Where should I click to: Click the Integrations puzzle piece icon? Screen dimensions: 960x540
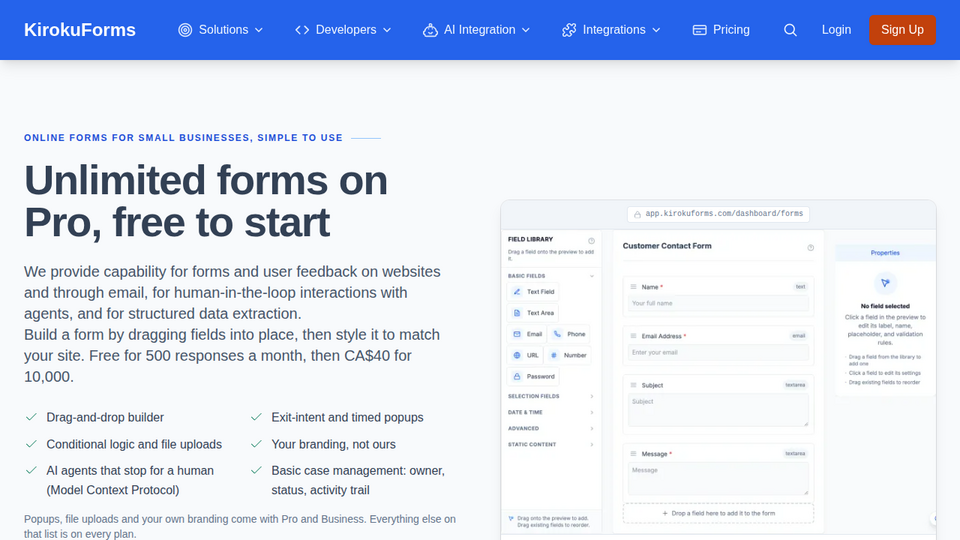coord(569,30)
